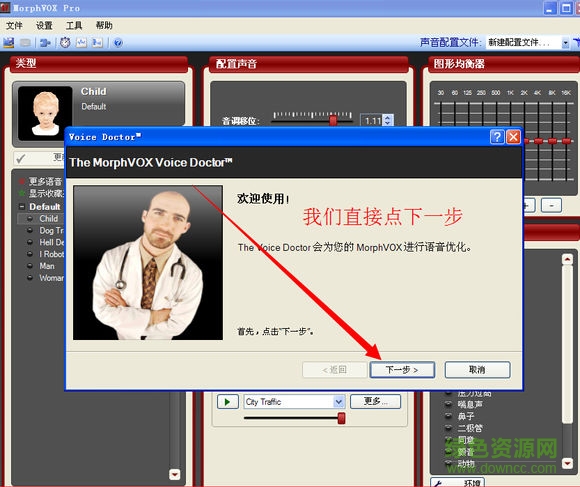The height and width of the screenshot is (487, 580).
Task: Select the Woman voice
Action: pos(51,278)
